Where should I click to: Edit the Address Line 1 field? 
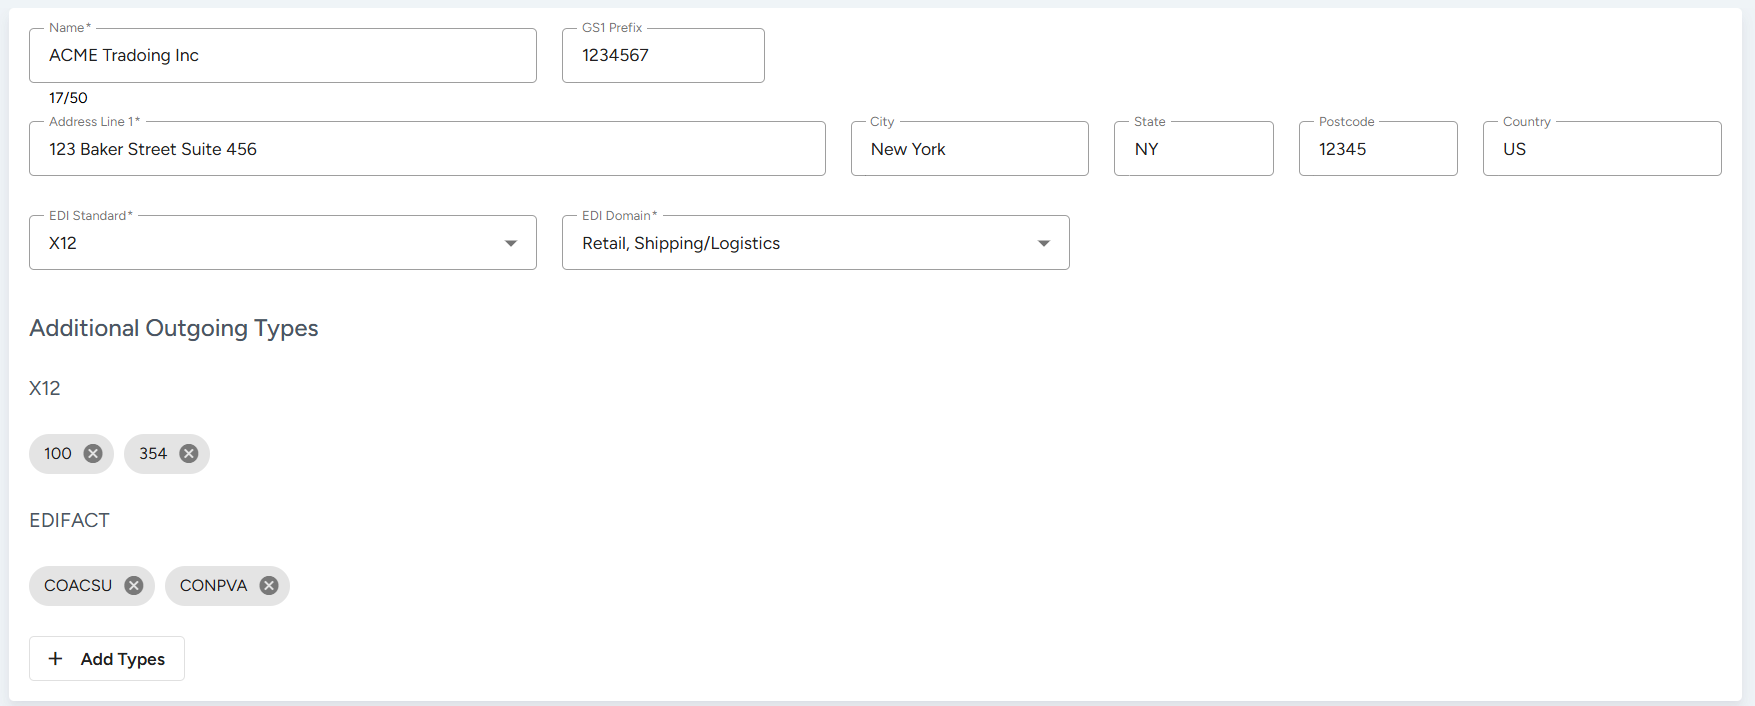(x=427, y=149)
